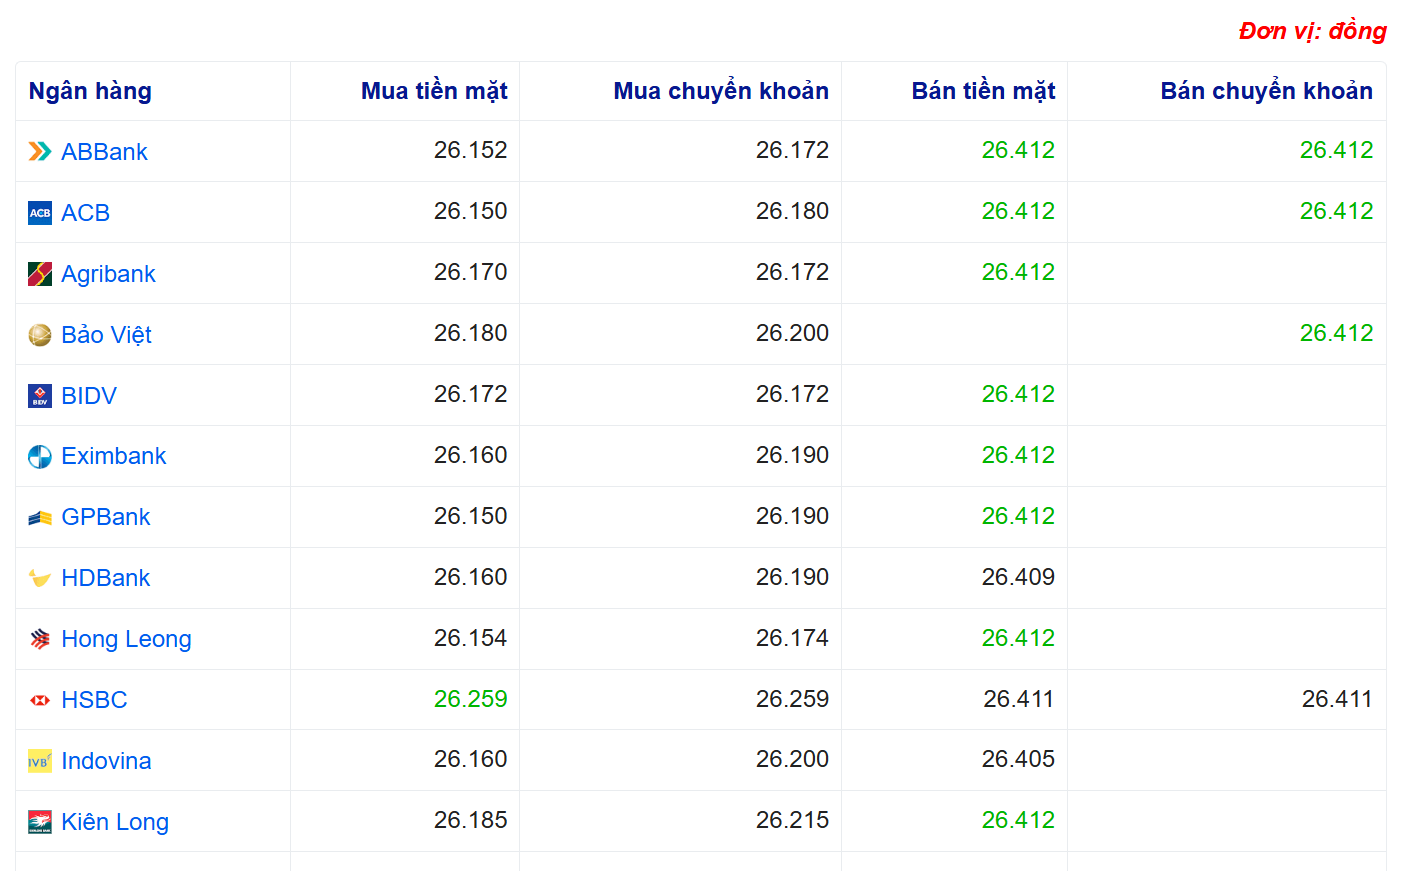Click the ABBank logo icon
1404x871 pixels.
coord(40,152)
